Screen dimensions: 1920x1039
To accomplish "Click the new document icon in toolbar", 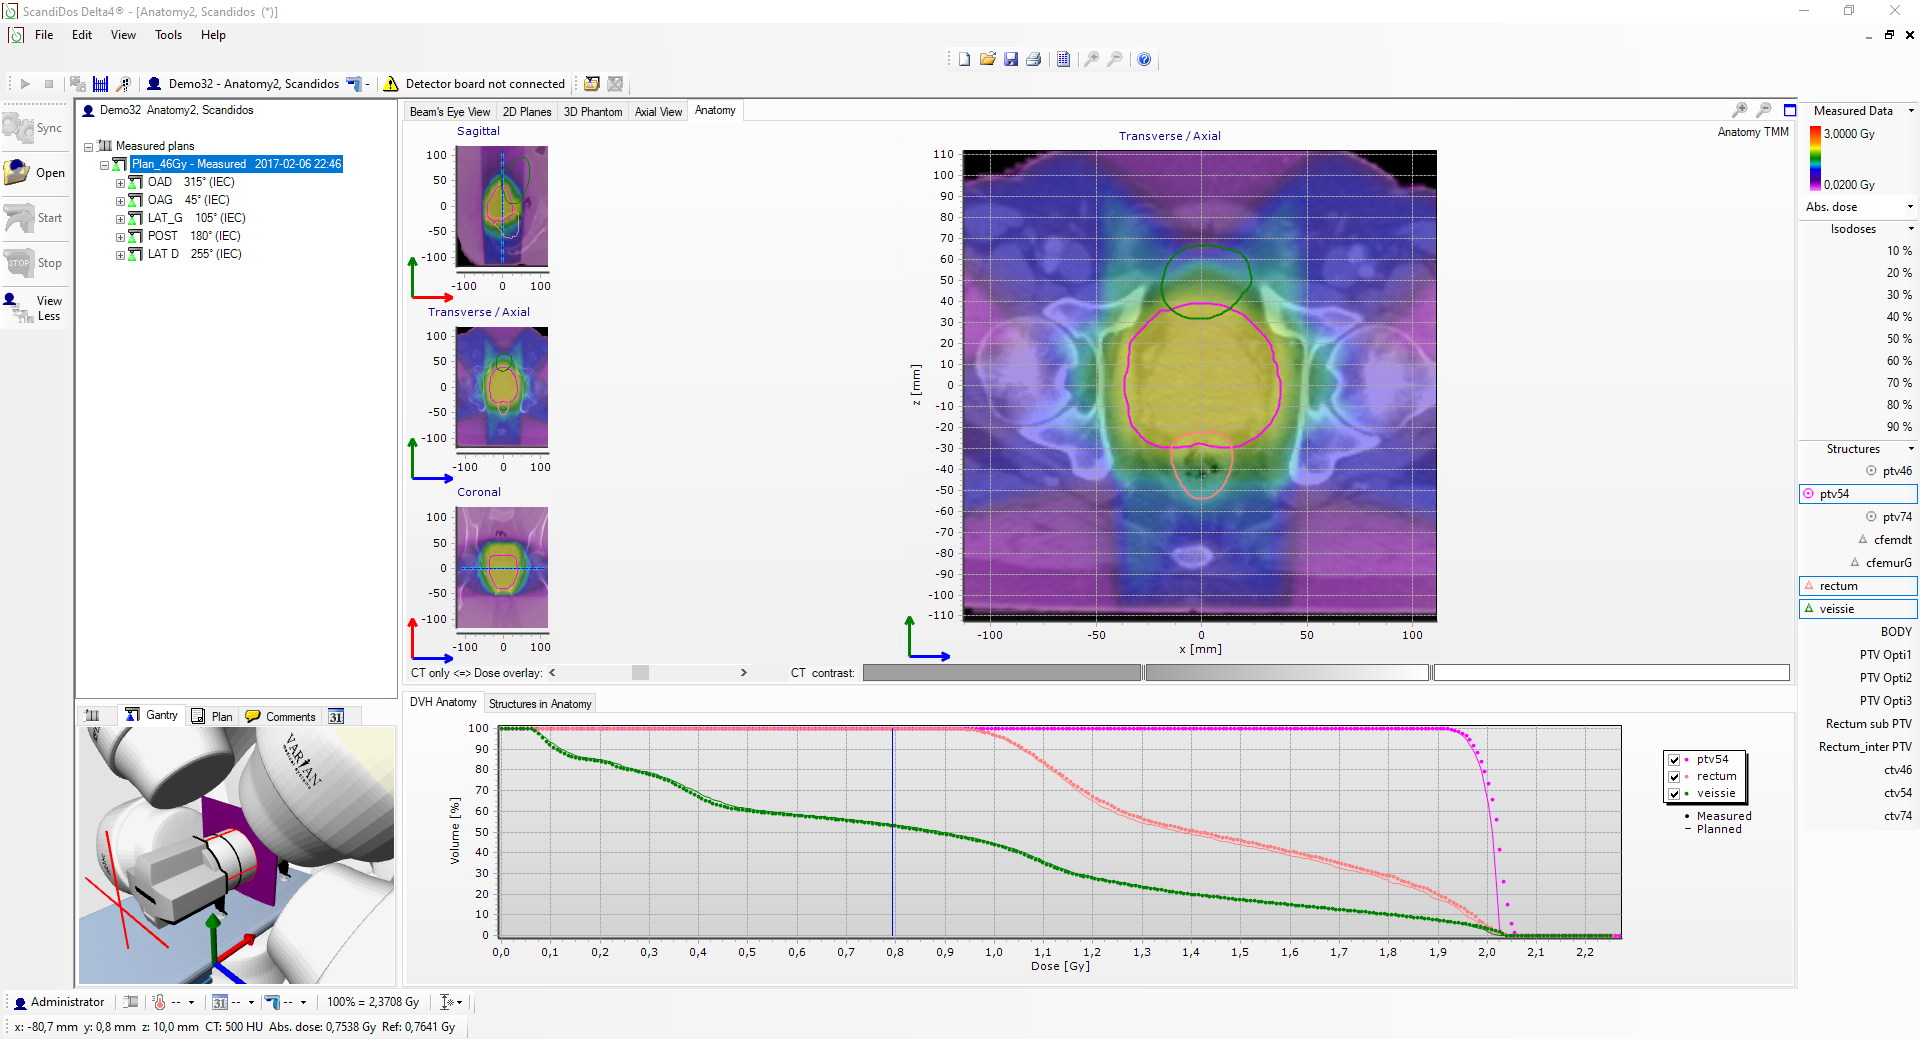I will coord(964,60).
